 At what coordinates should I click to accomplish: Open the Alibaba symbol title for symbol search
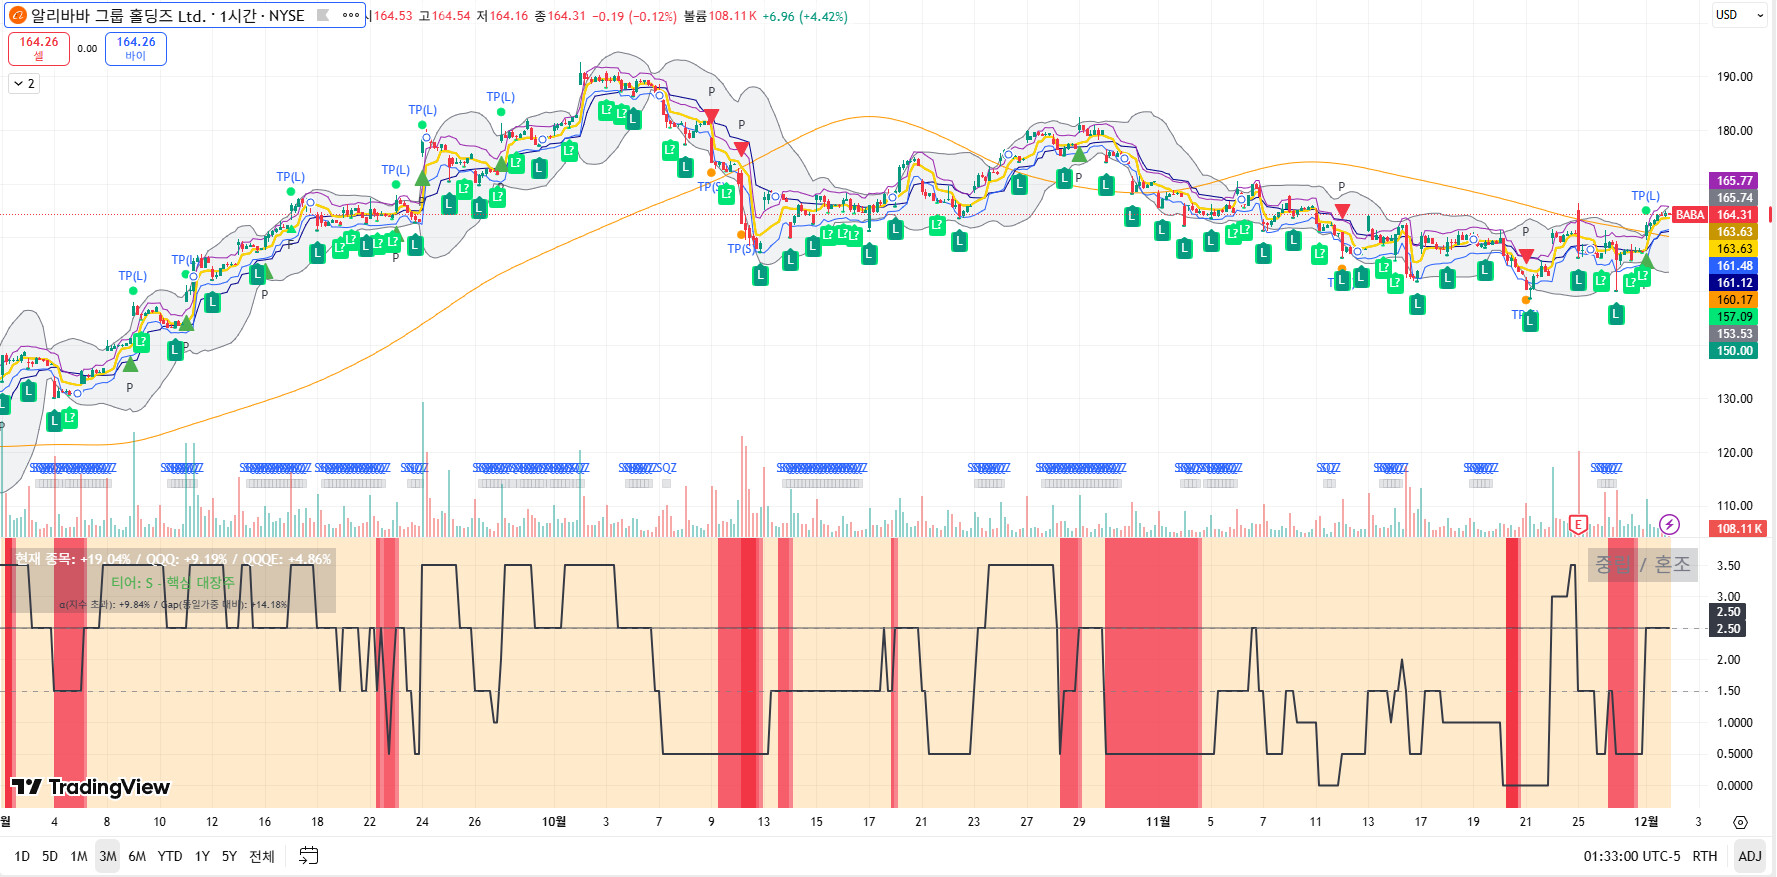168,16
